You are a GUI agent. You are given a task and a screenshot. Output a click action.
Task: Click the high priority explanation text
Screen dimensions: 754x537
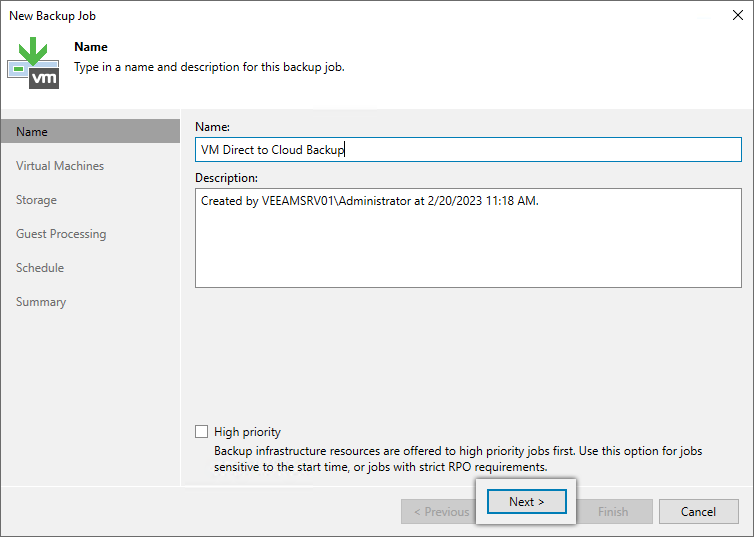458,459
